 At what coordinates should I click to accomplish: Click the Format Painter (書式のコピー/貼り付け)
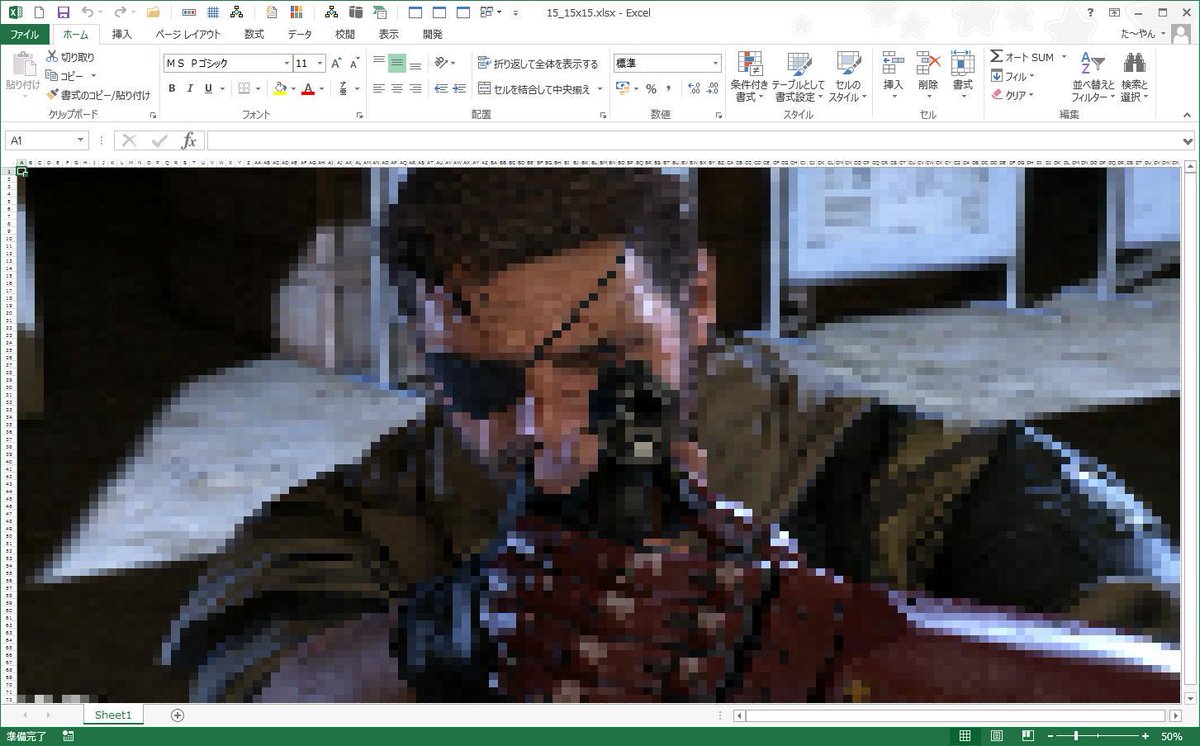pyautogui.click(x=98, y=95)
